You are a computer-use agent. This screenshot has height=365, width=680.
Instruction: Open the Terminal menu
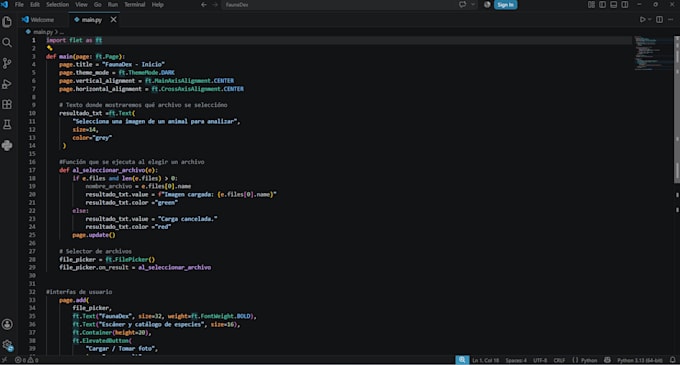pos(134,5)
